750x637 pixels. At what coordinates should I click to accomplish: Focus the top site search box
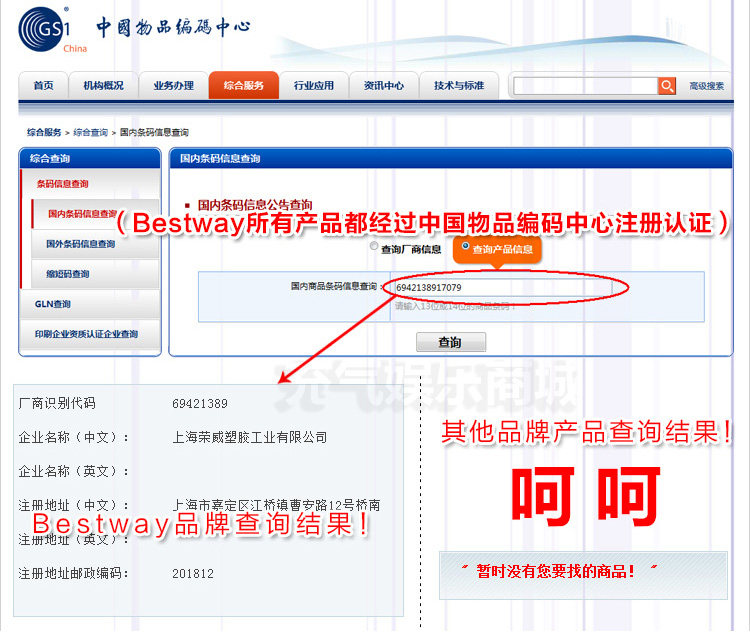(x=585, y=86)
